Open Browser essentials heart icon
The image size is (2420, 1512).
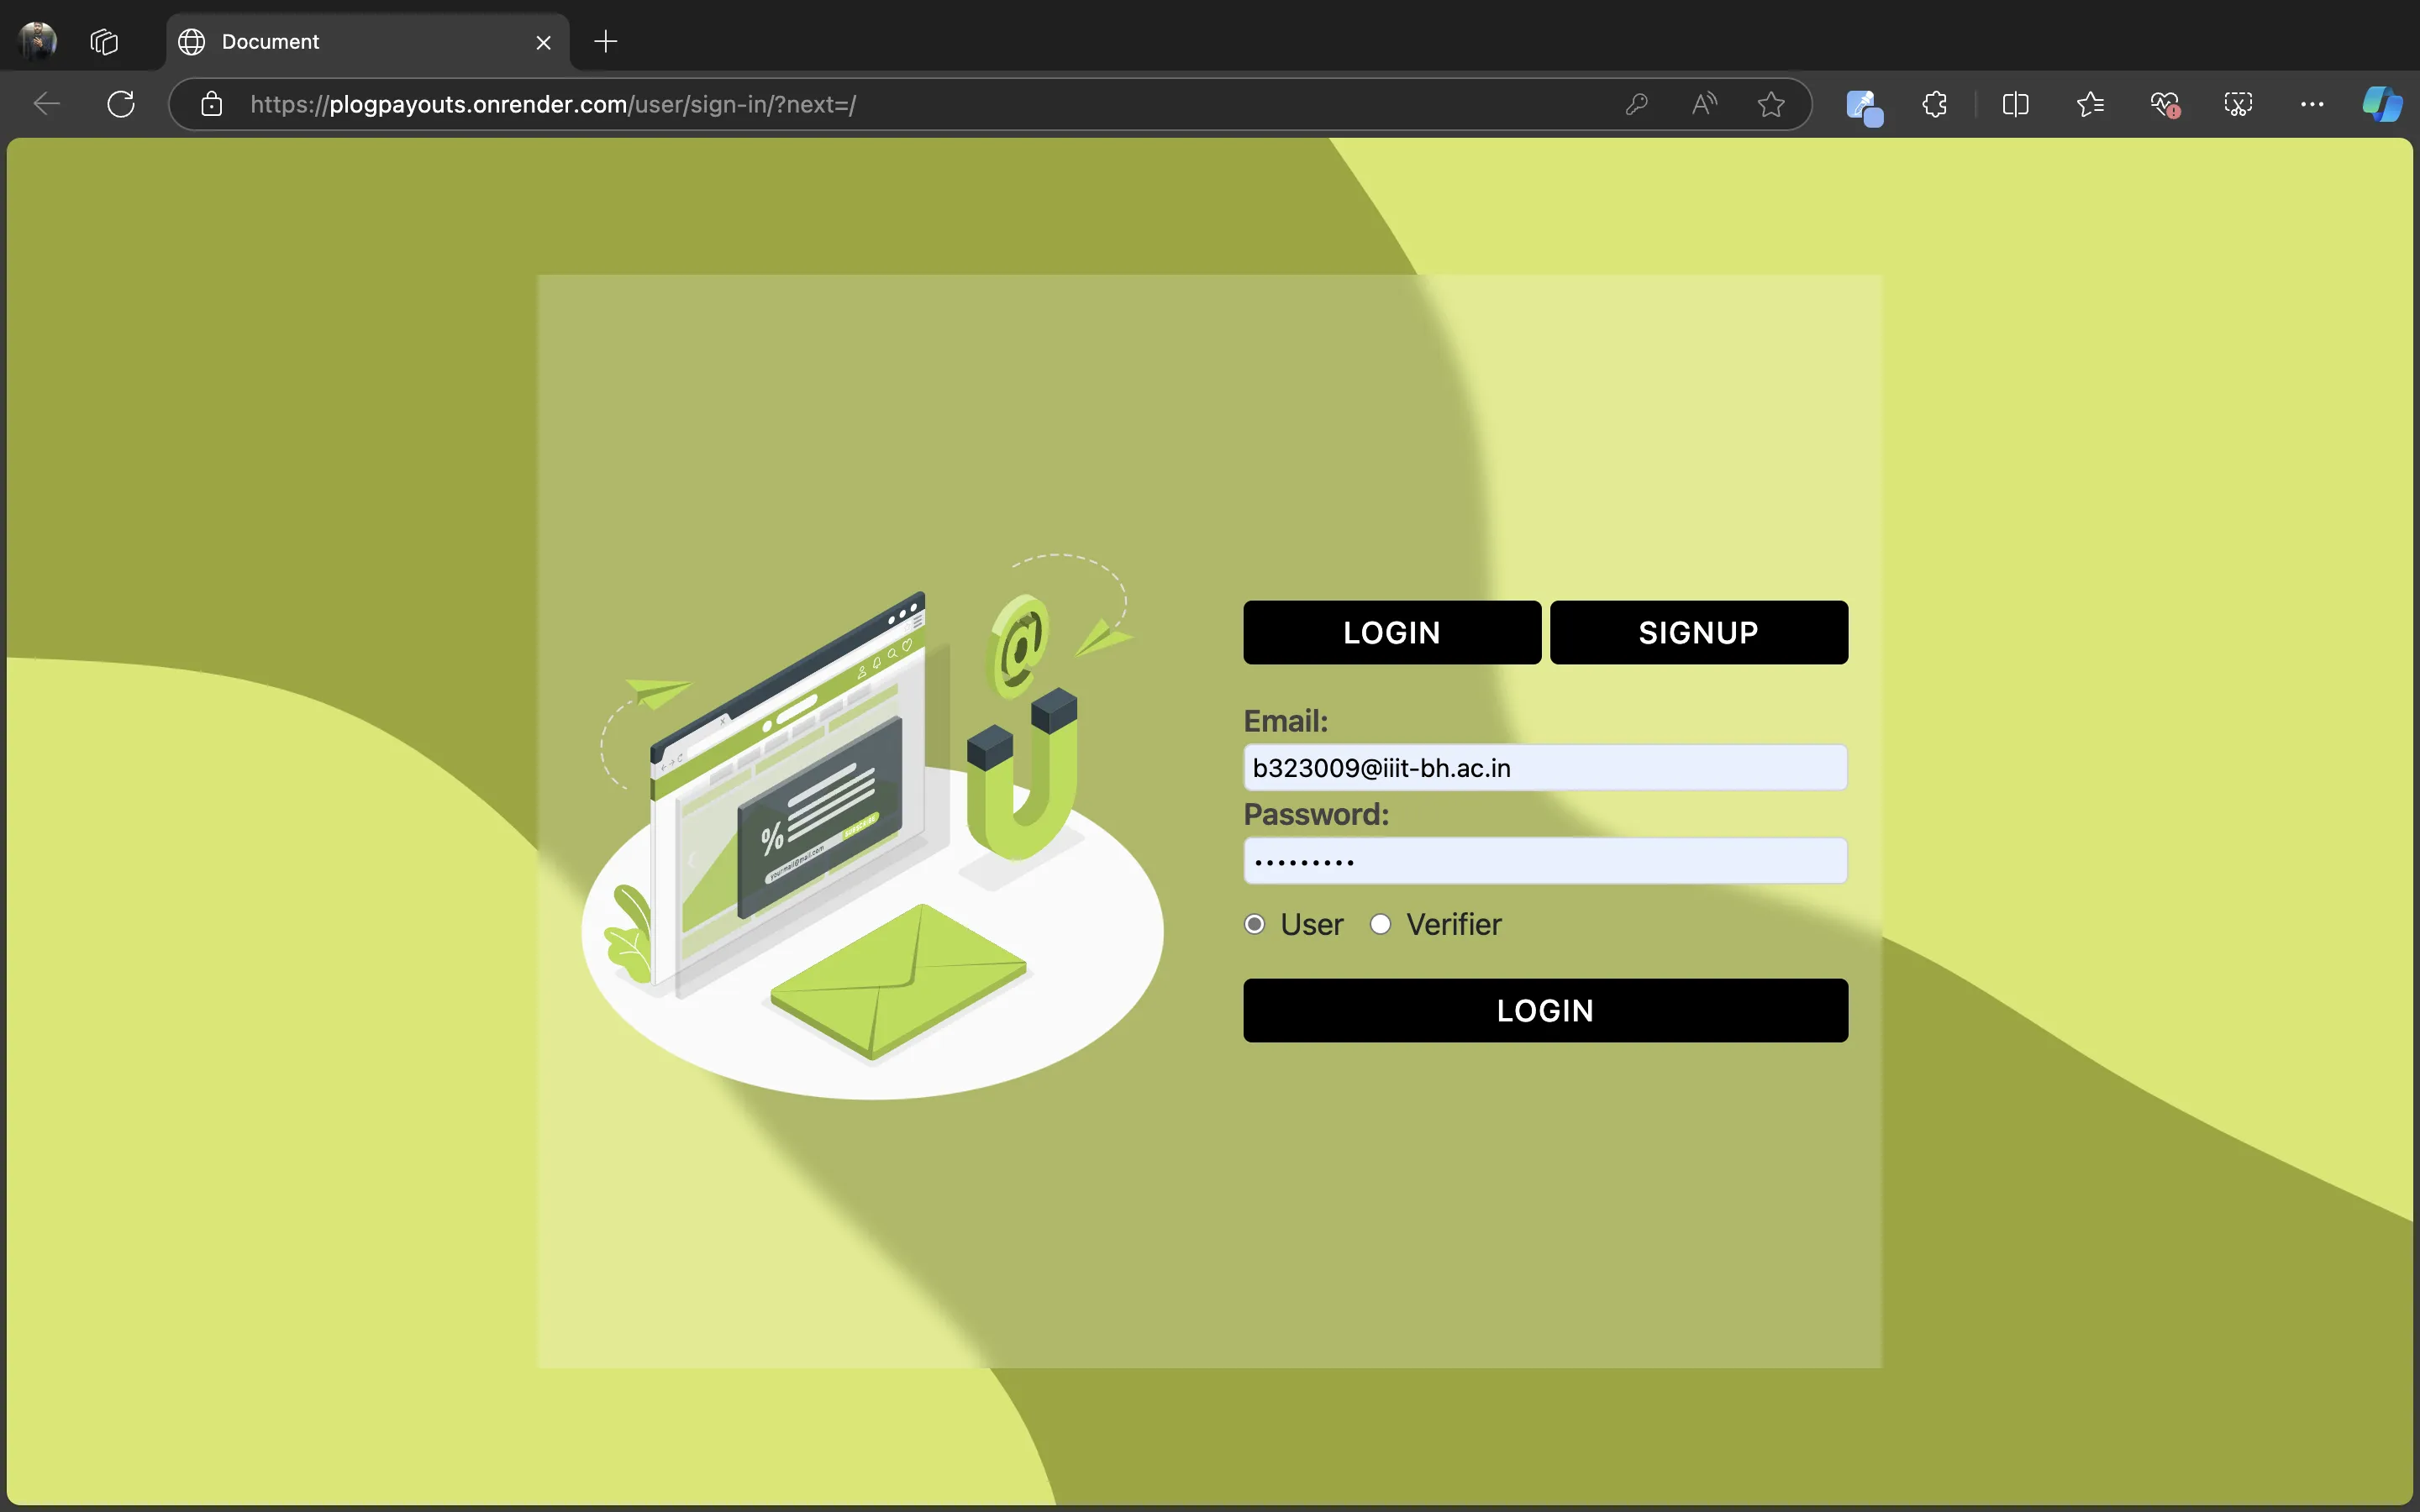(x=2164, y=104)
